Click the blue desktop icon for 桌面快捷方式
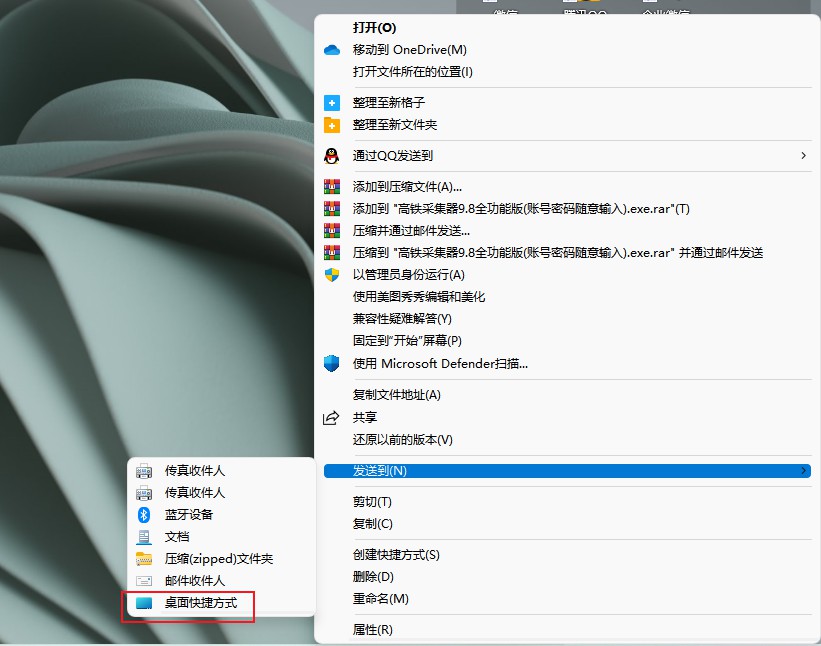This screenshot has height=646, width=821. tap(144, 603)
